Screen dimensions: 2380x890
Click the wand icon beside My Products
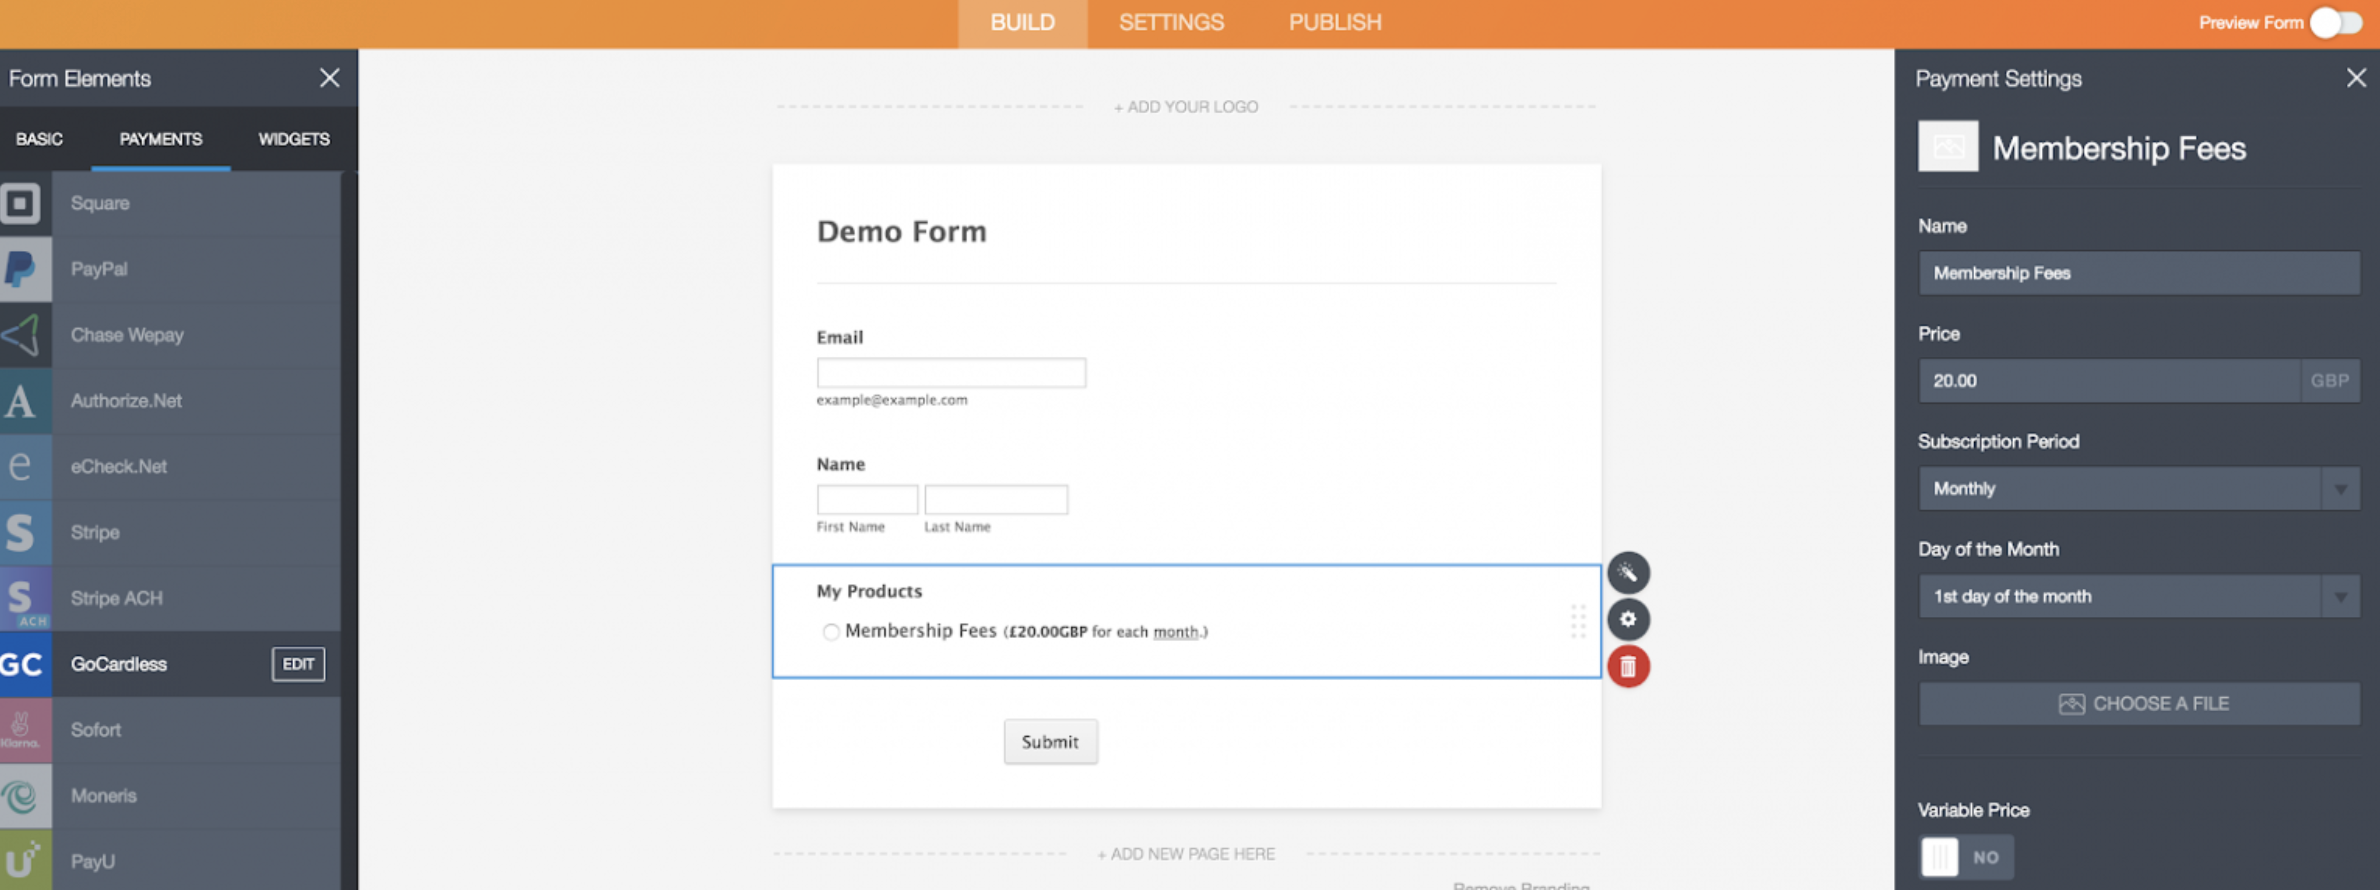point(1628,573)
